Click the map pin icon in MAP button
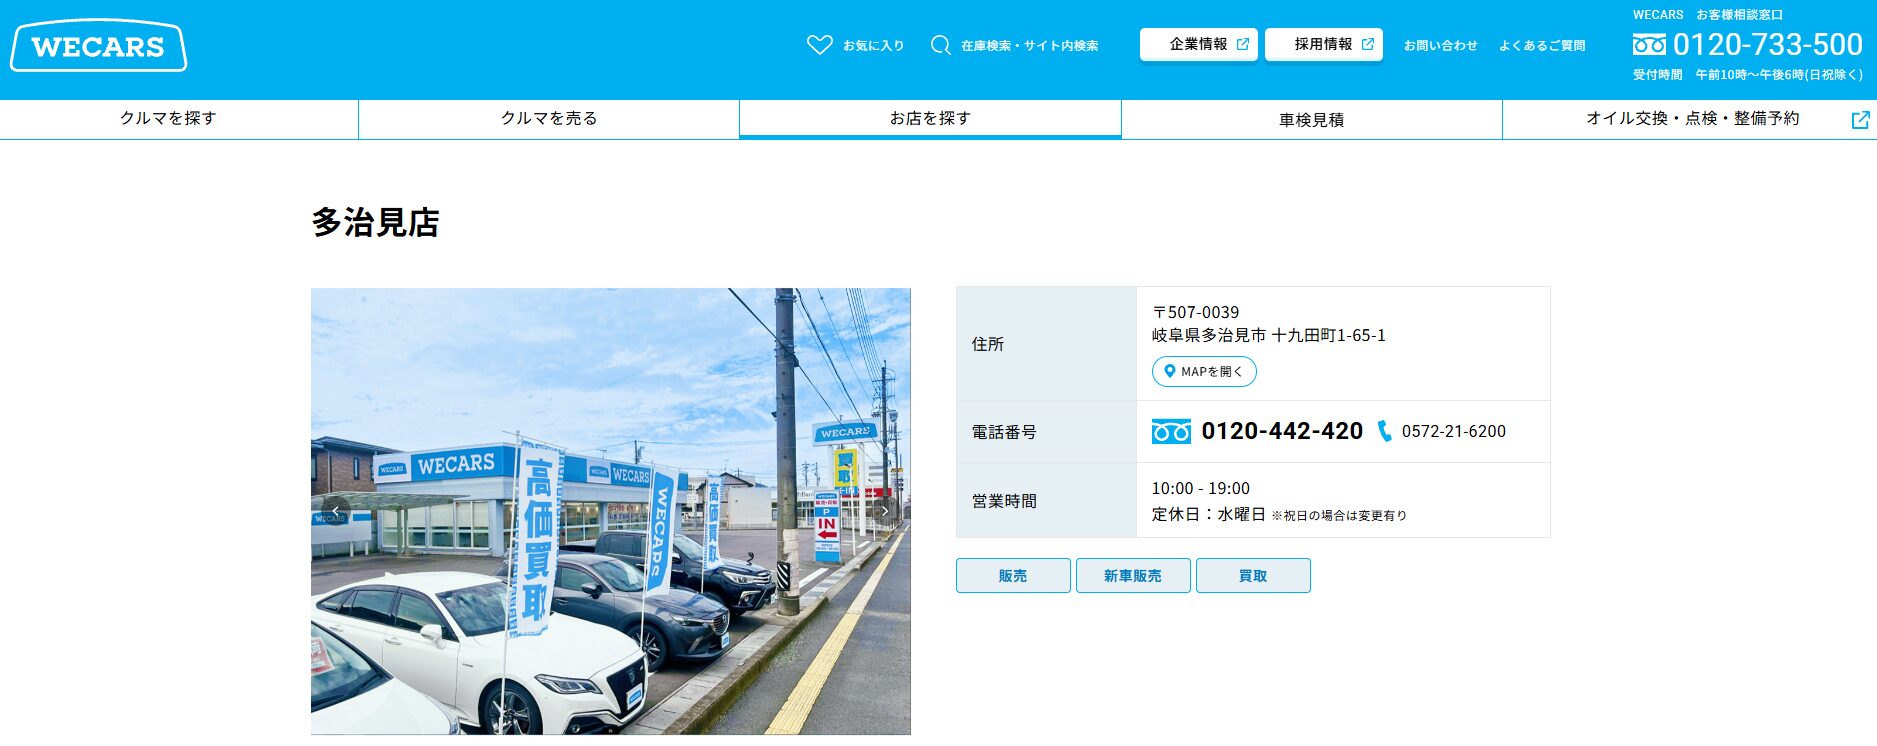Viewport: 1877px width, 746px height. pyautogui.click(x=1169, y=371)
